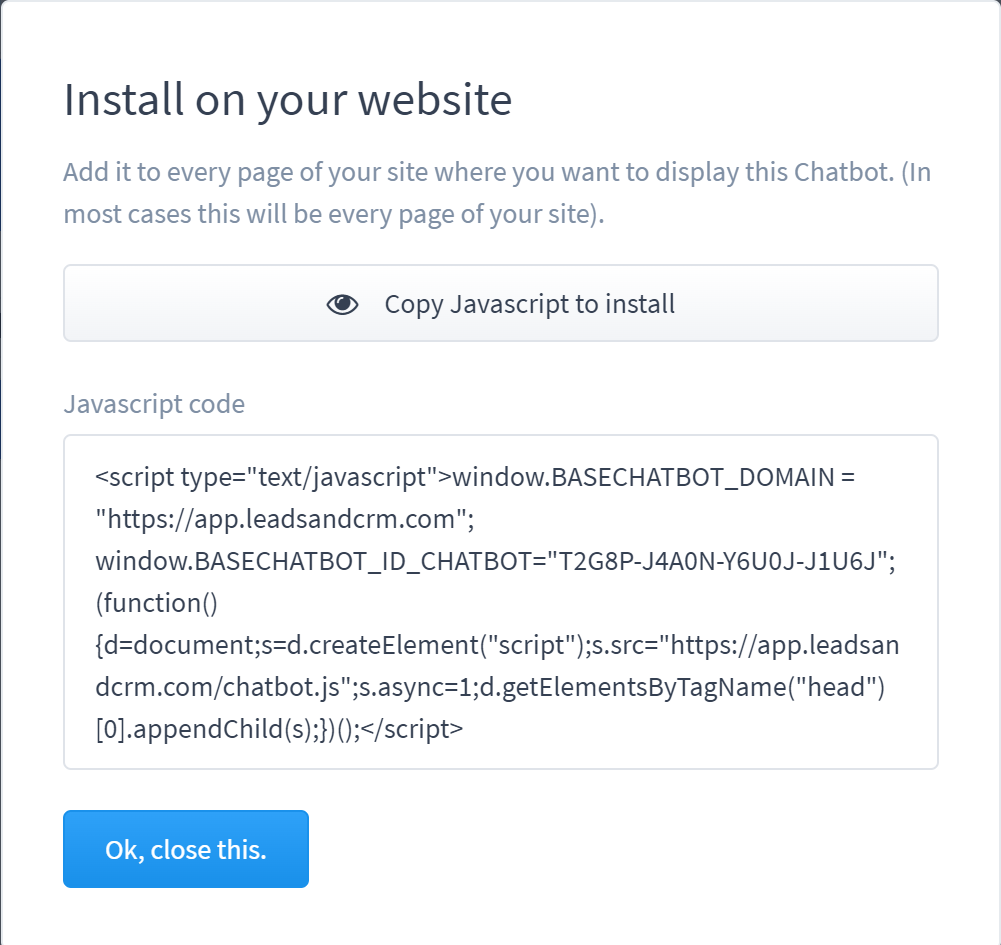The height and width of the screenshot is (945, 1001).
Task: Focus the Javascript code text area
Action: pos(500,602)
